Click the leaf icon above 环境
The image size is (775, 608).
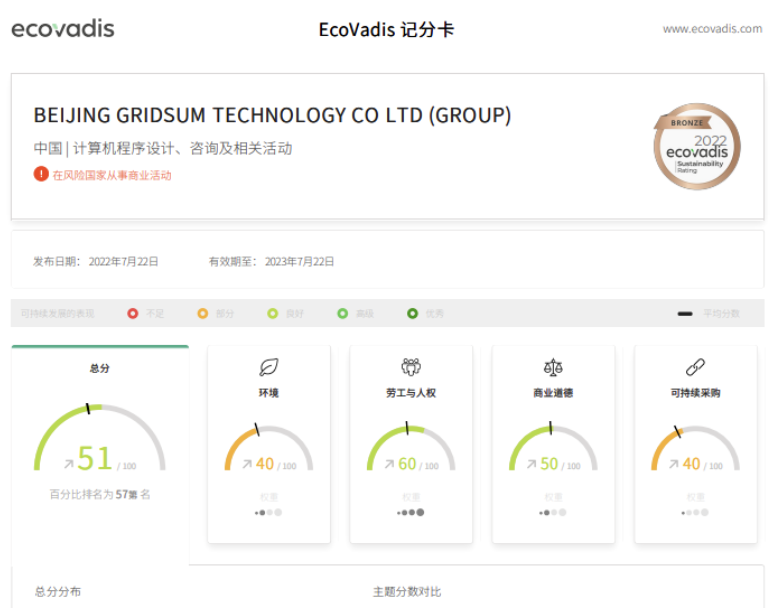point(268,367)
